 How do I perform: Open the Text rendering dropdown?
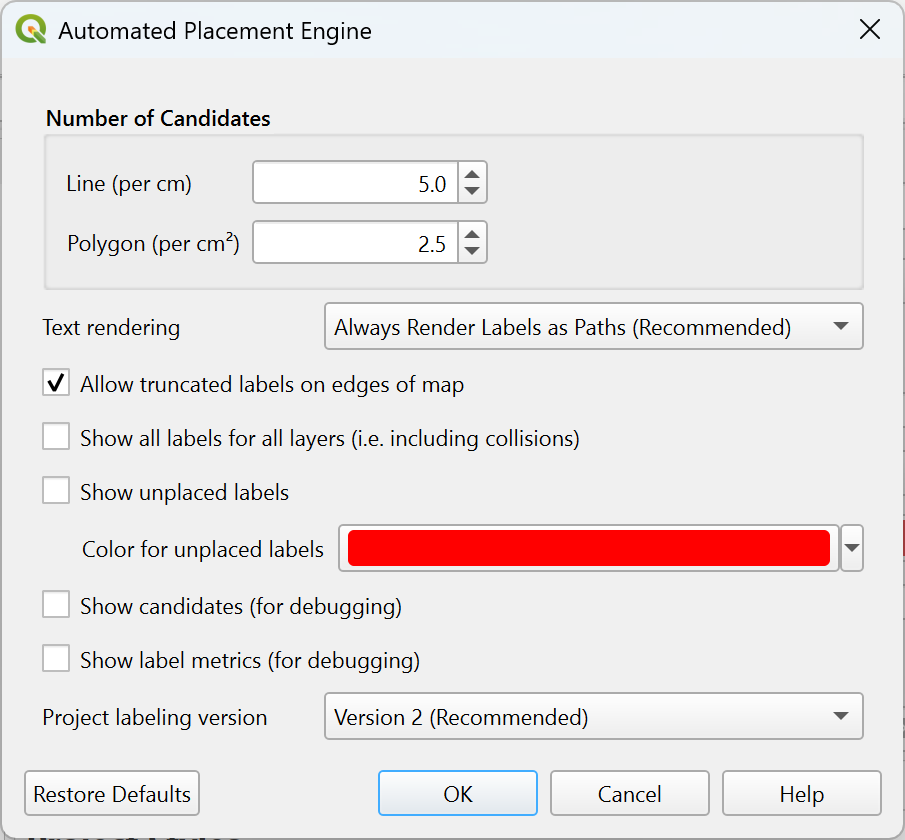tap(594, 327)
